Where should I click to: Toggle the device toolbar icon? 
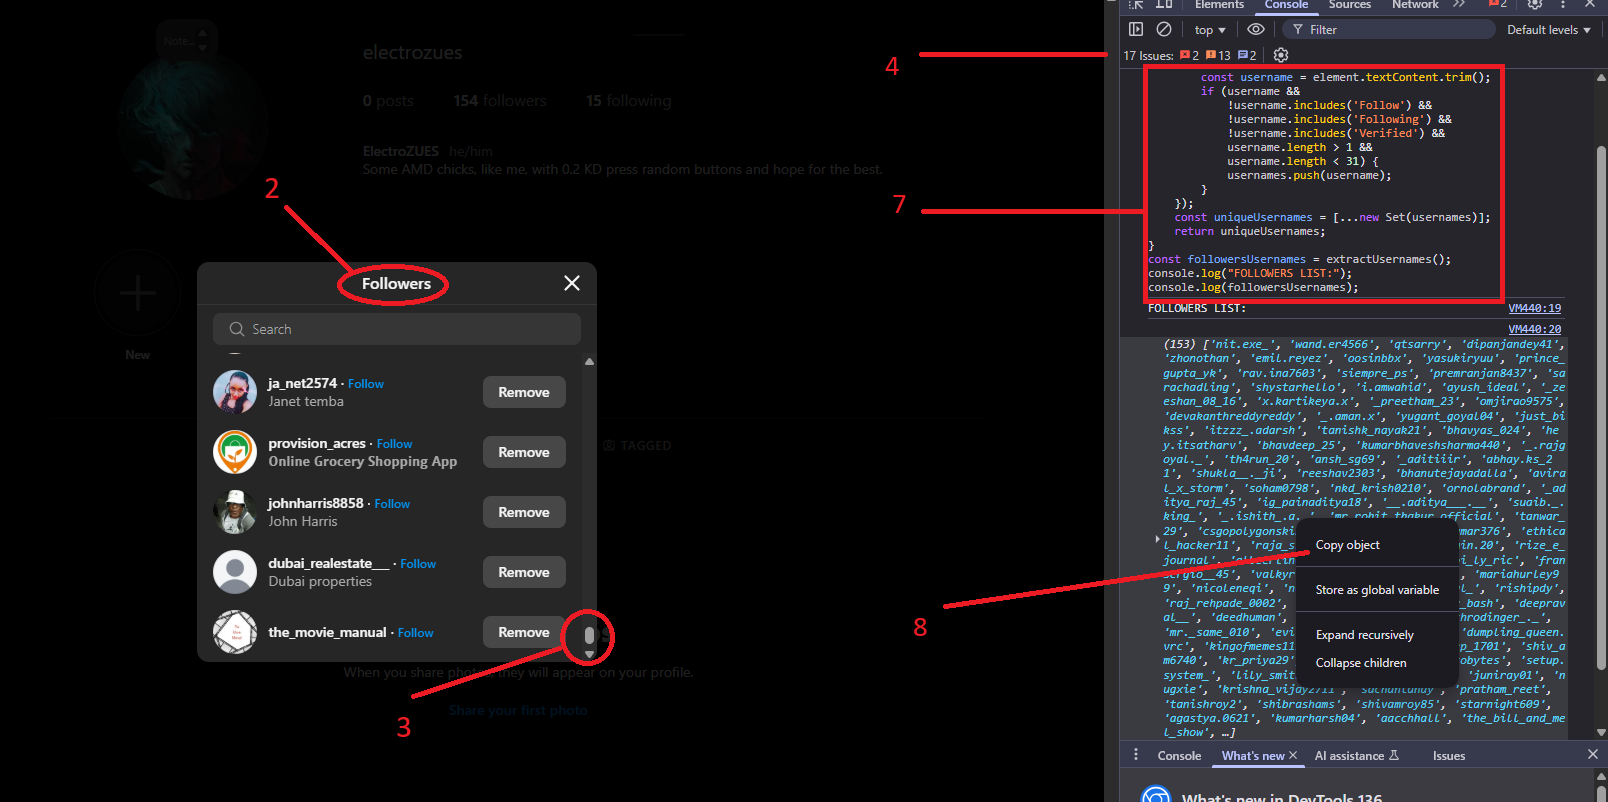1164,5
